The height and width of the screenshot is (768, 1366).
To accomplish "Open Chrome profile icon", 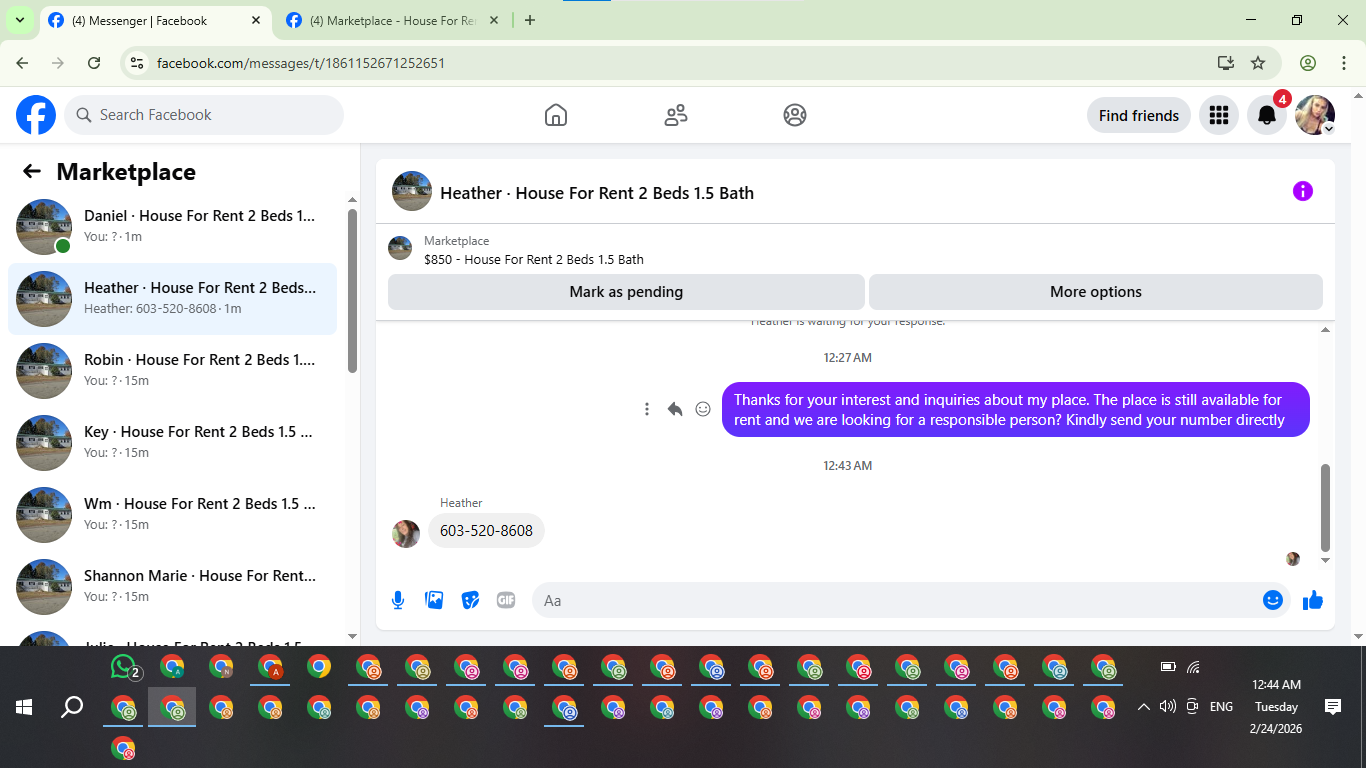I will pyautogui.click(x=1308, y=63).
